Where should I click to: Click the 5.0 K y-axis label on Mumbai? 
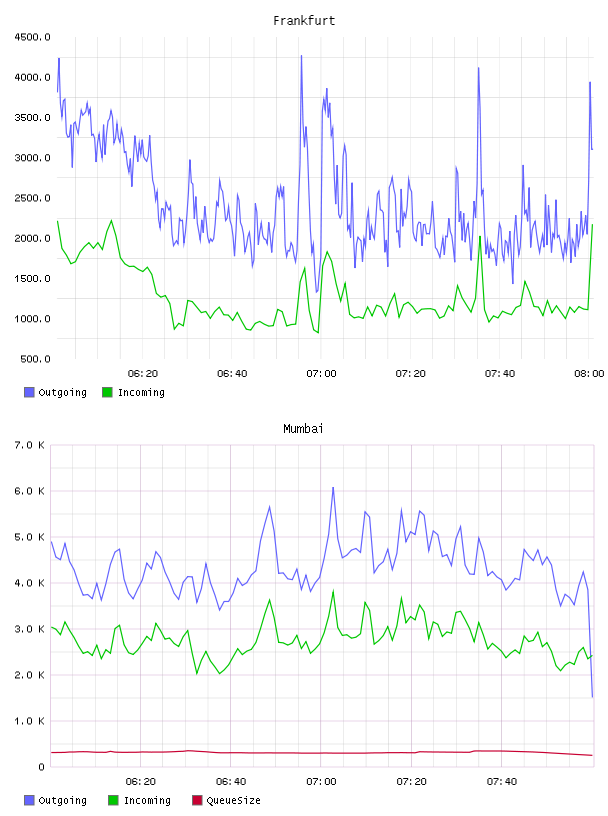pos(29,537)
